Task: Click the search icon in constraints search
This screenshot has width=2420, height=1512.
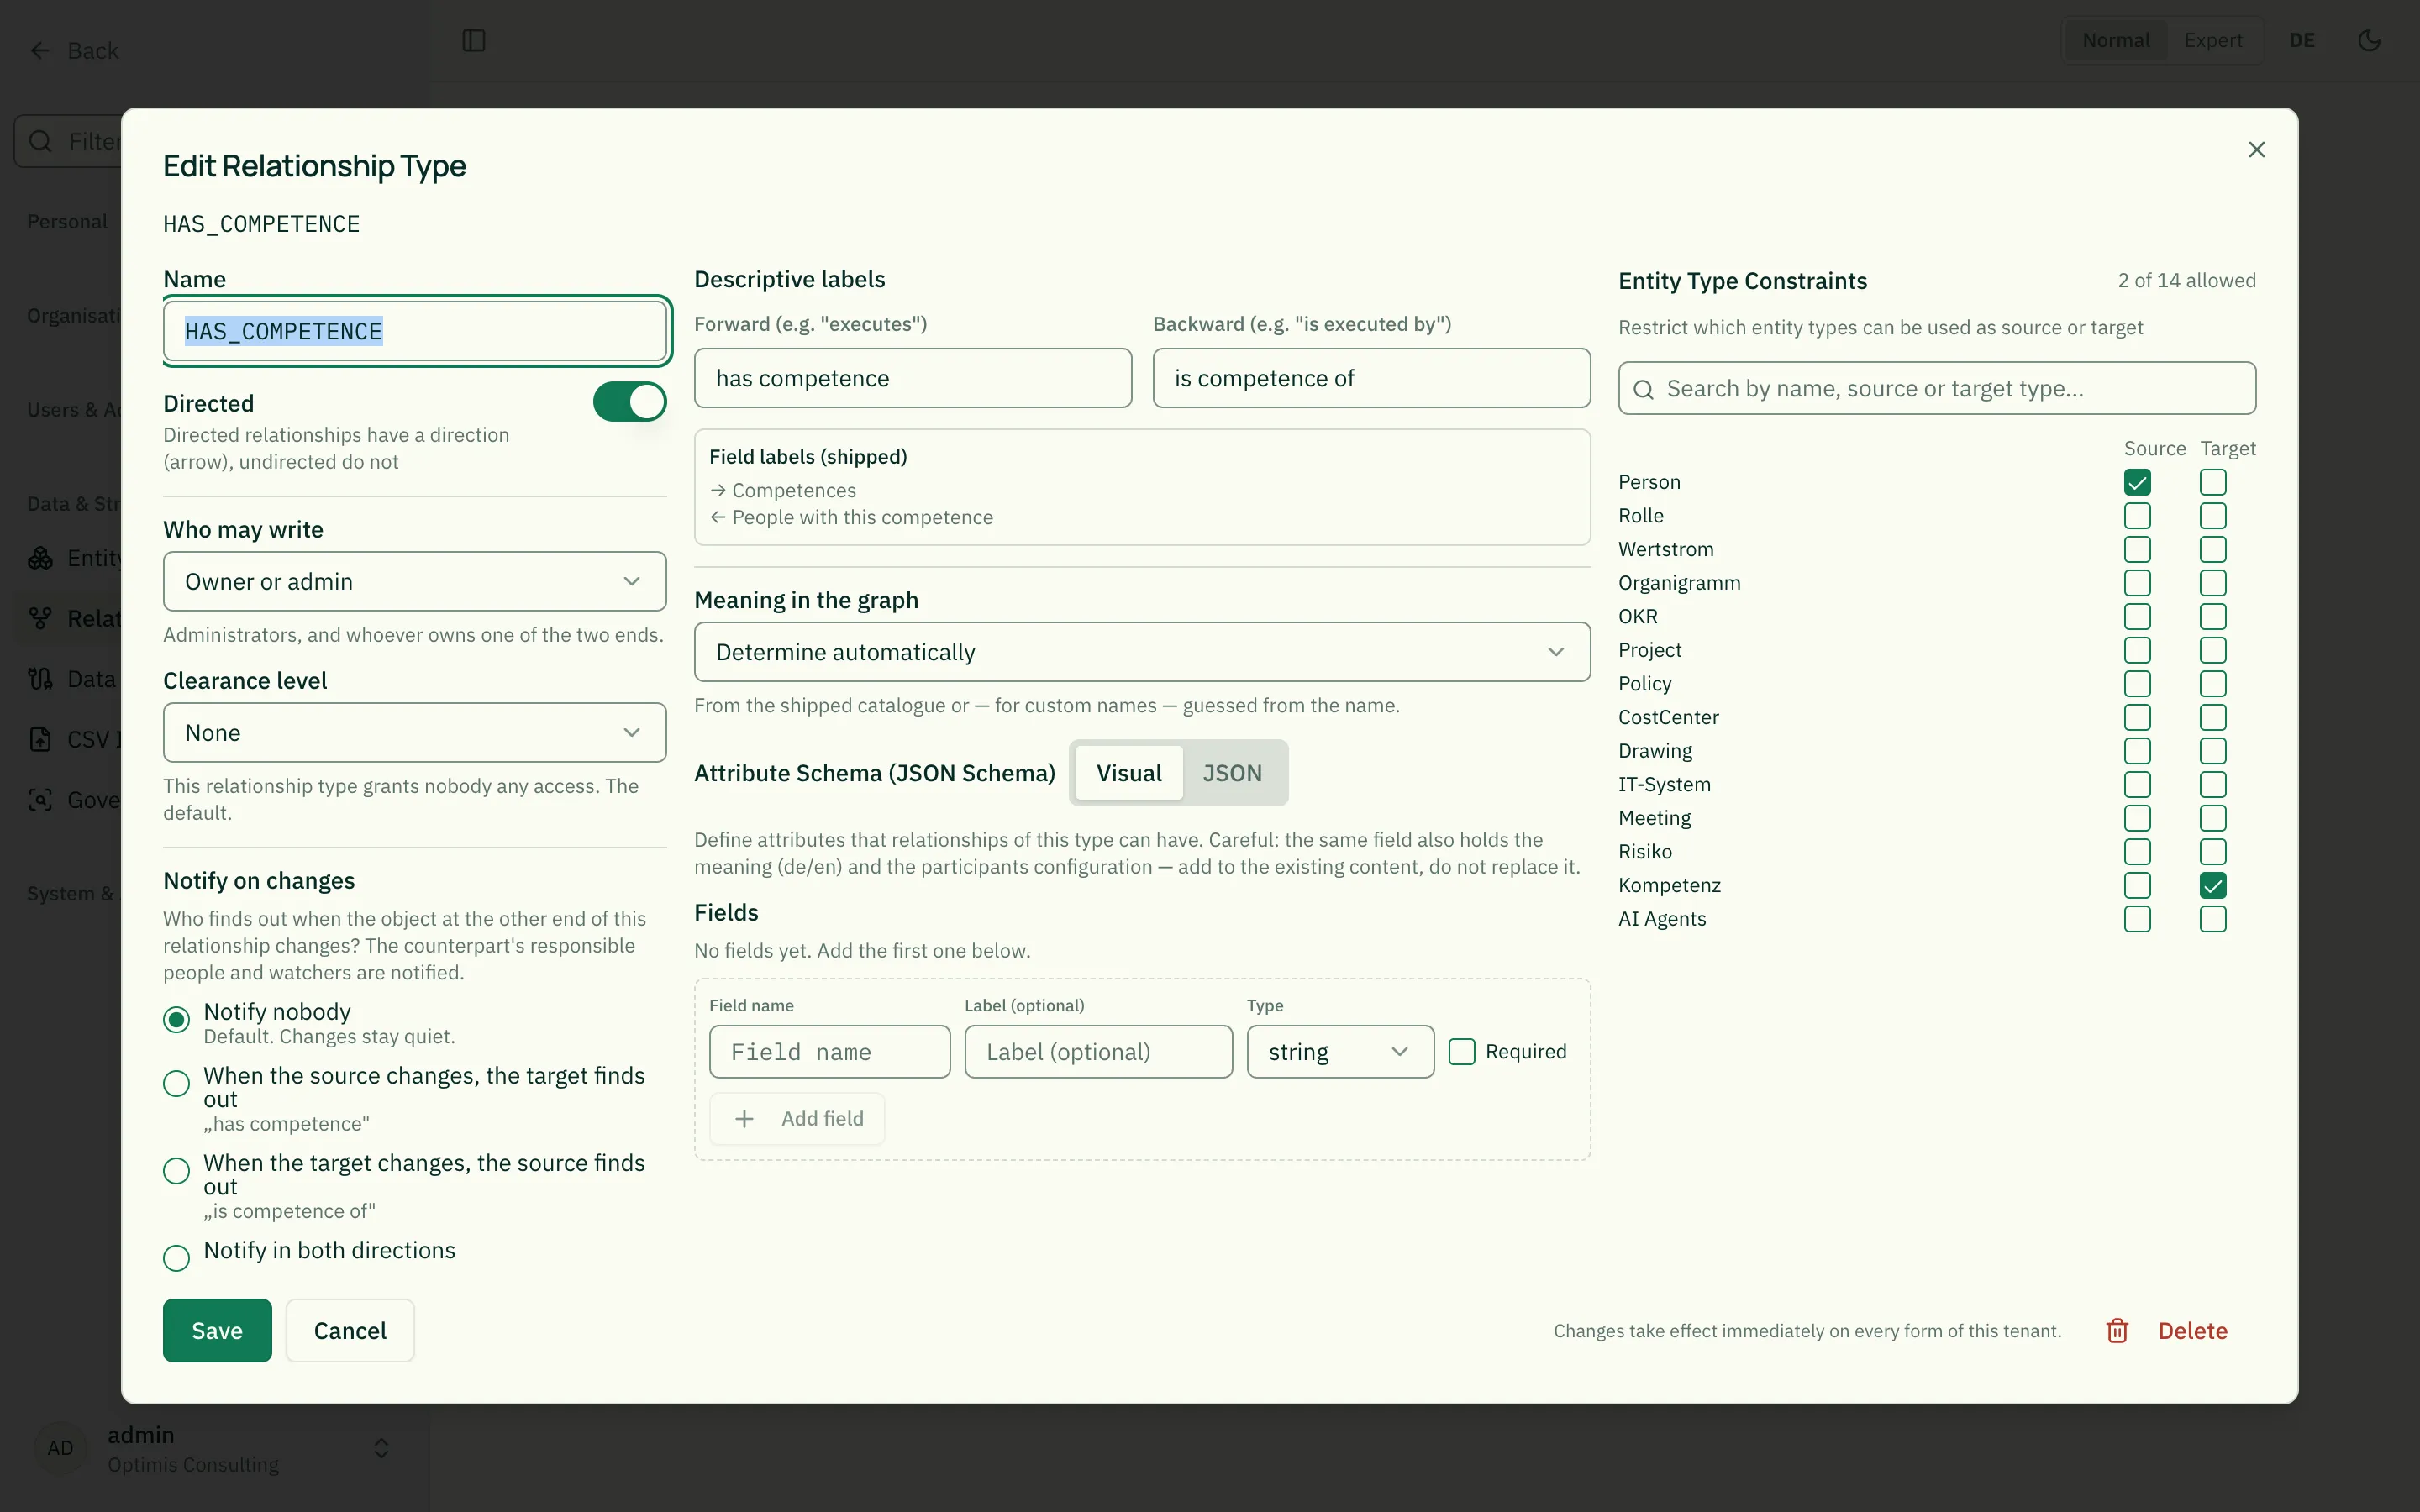Action: tap(1643, 390)
